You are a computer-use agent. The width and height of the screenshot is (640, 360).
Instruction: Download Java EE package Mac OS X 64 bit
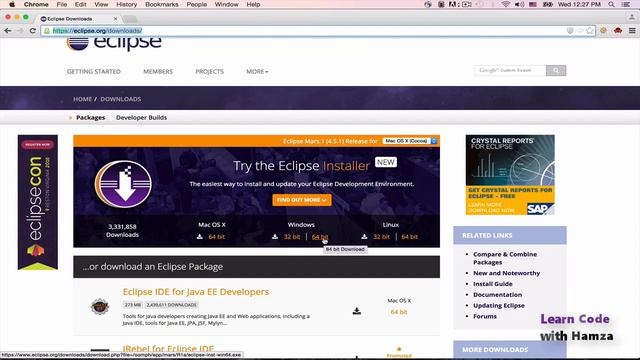[x=399, y=312]
